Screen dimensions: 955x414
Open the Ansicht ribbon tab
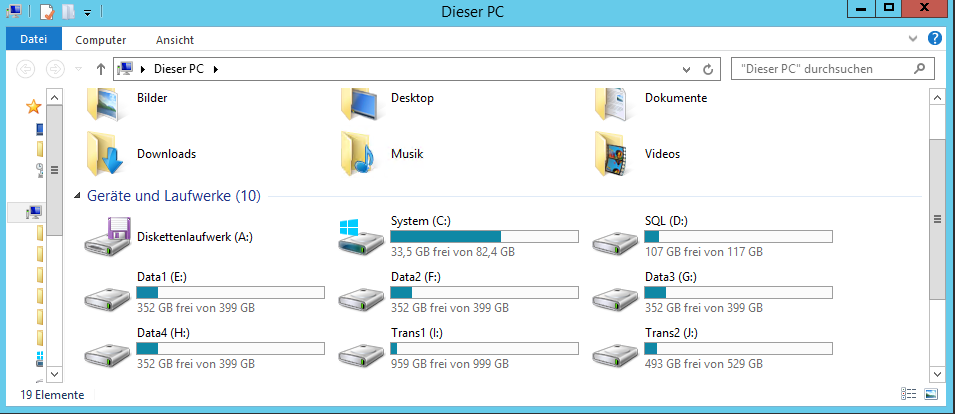click(175, 40)
